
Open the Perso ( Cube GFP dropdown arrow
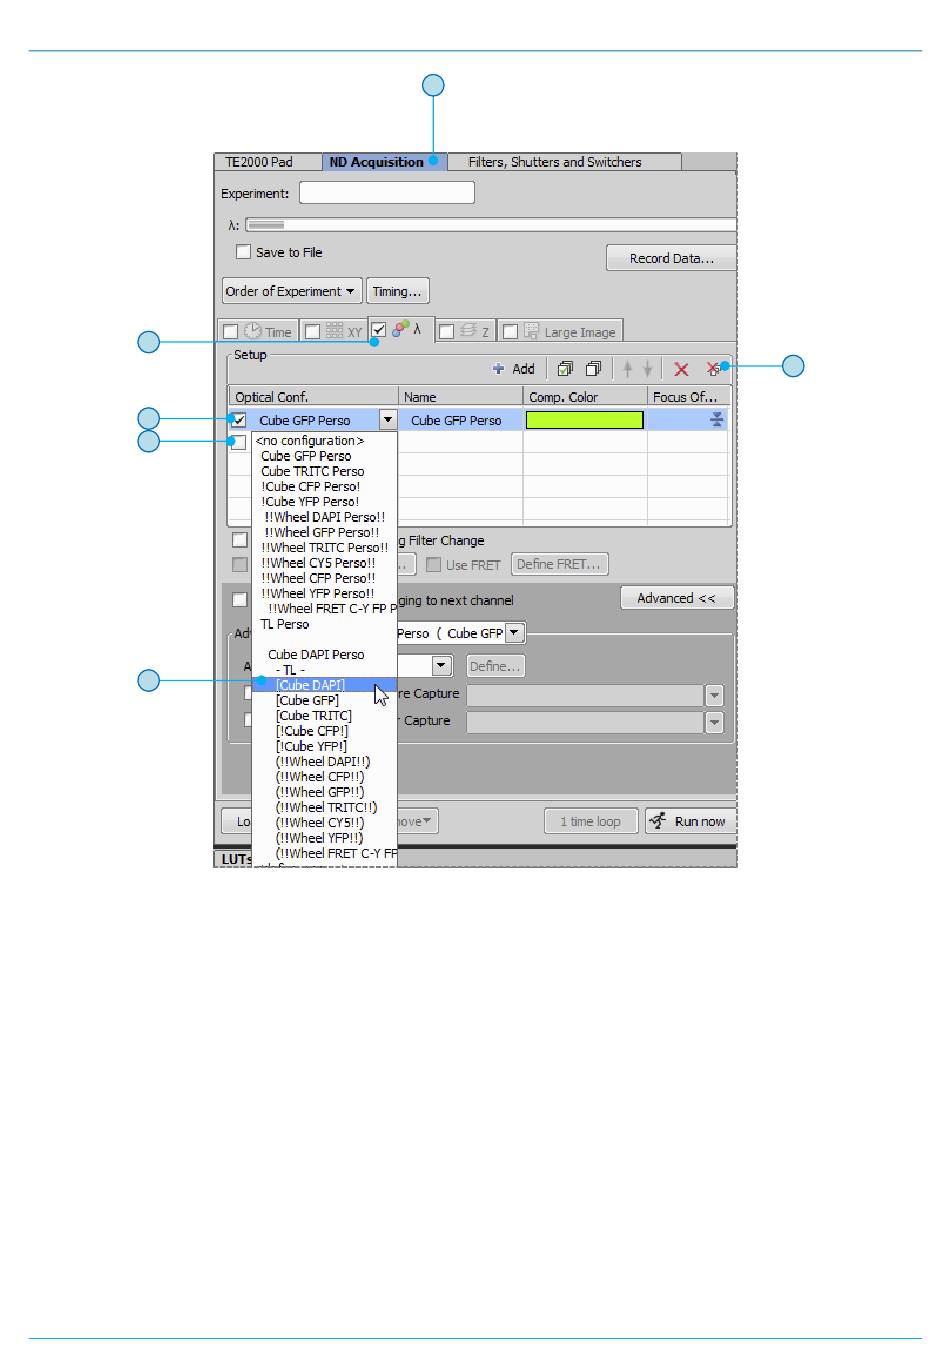click(514, 632)
